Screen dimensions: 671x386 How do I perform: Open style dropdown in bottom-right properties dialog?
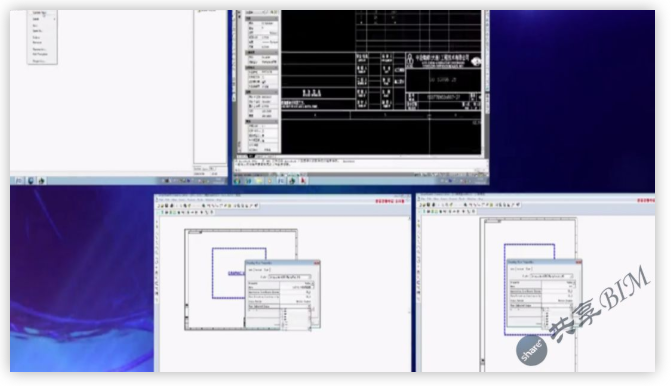[551, 276]
